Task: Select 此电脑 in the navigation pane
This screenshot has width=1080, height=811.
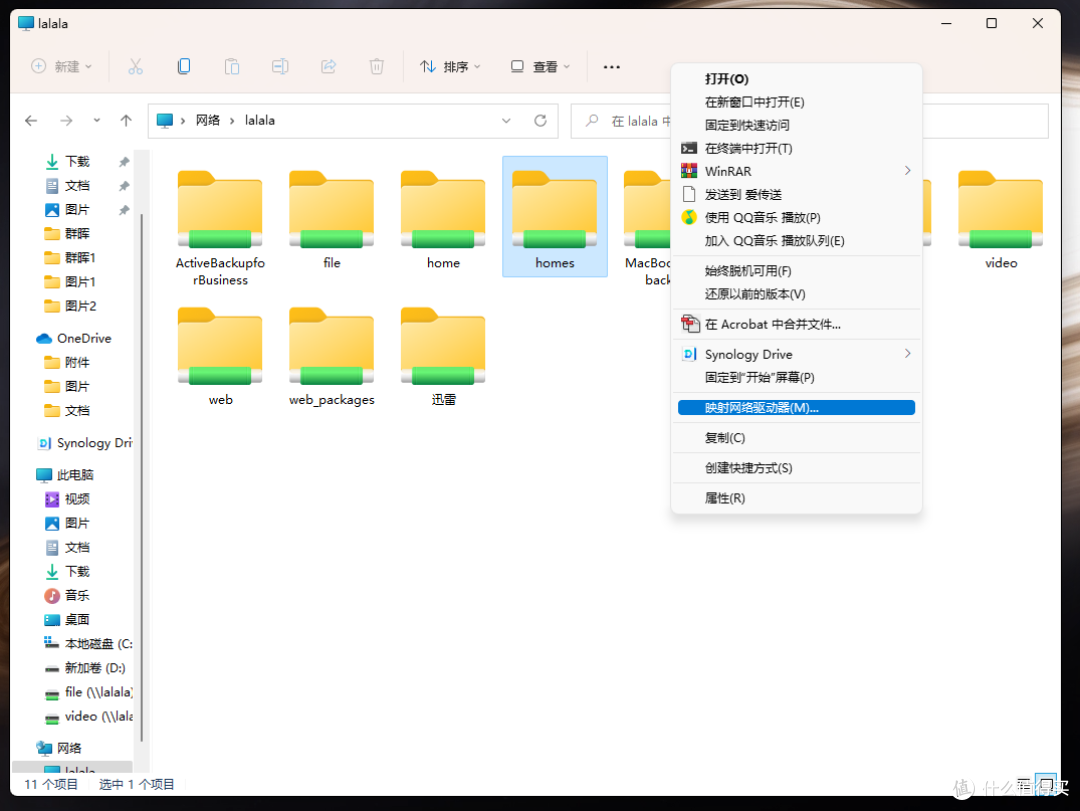Action: coord(65,475)
